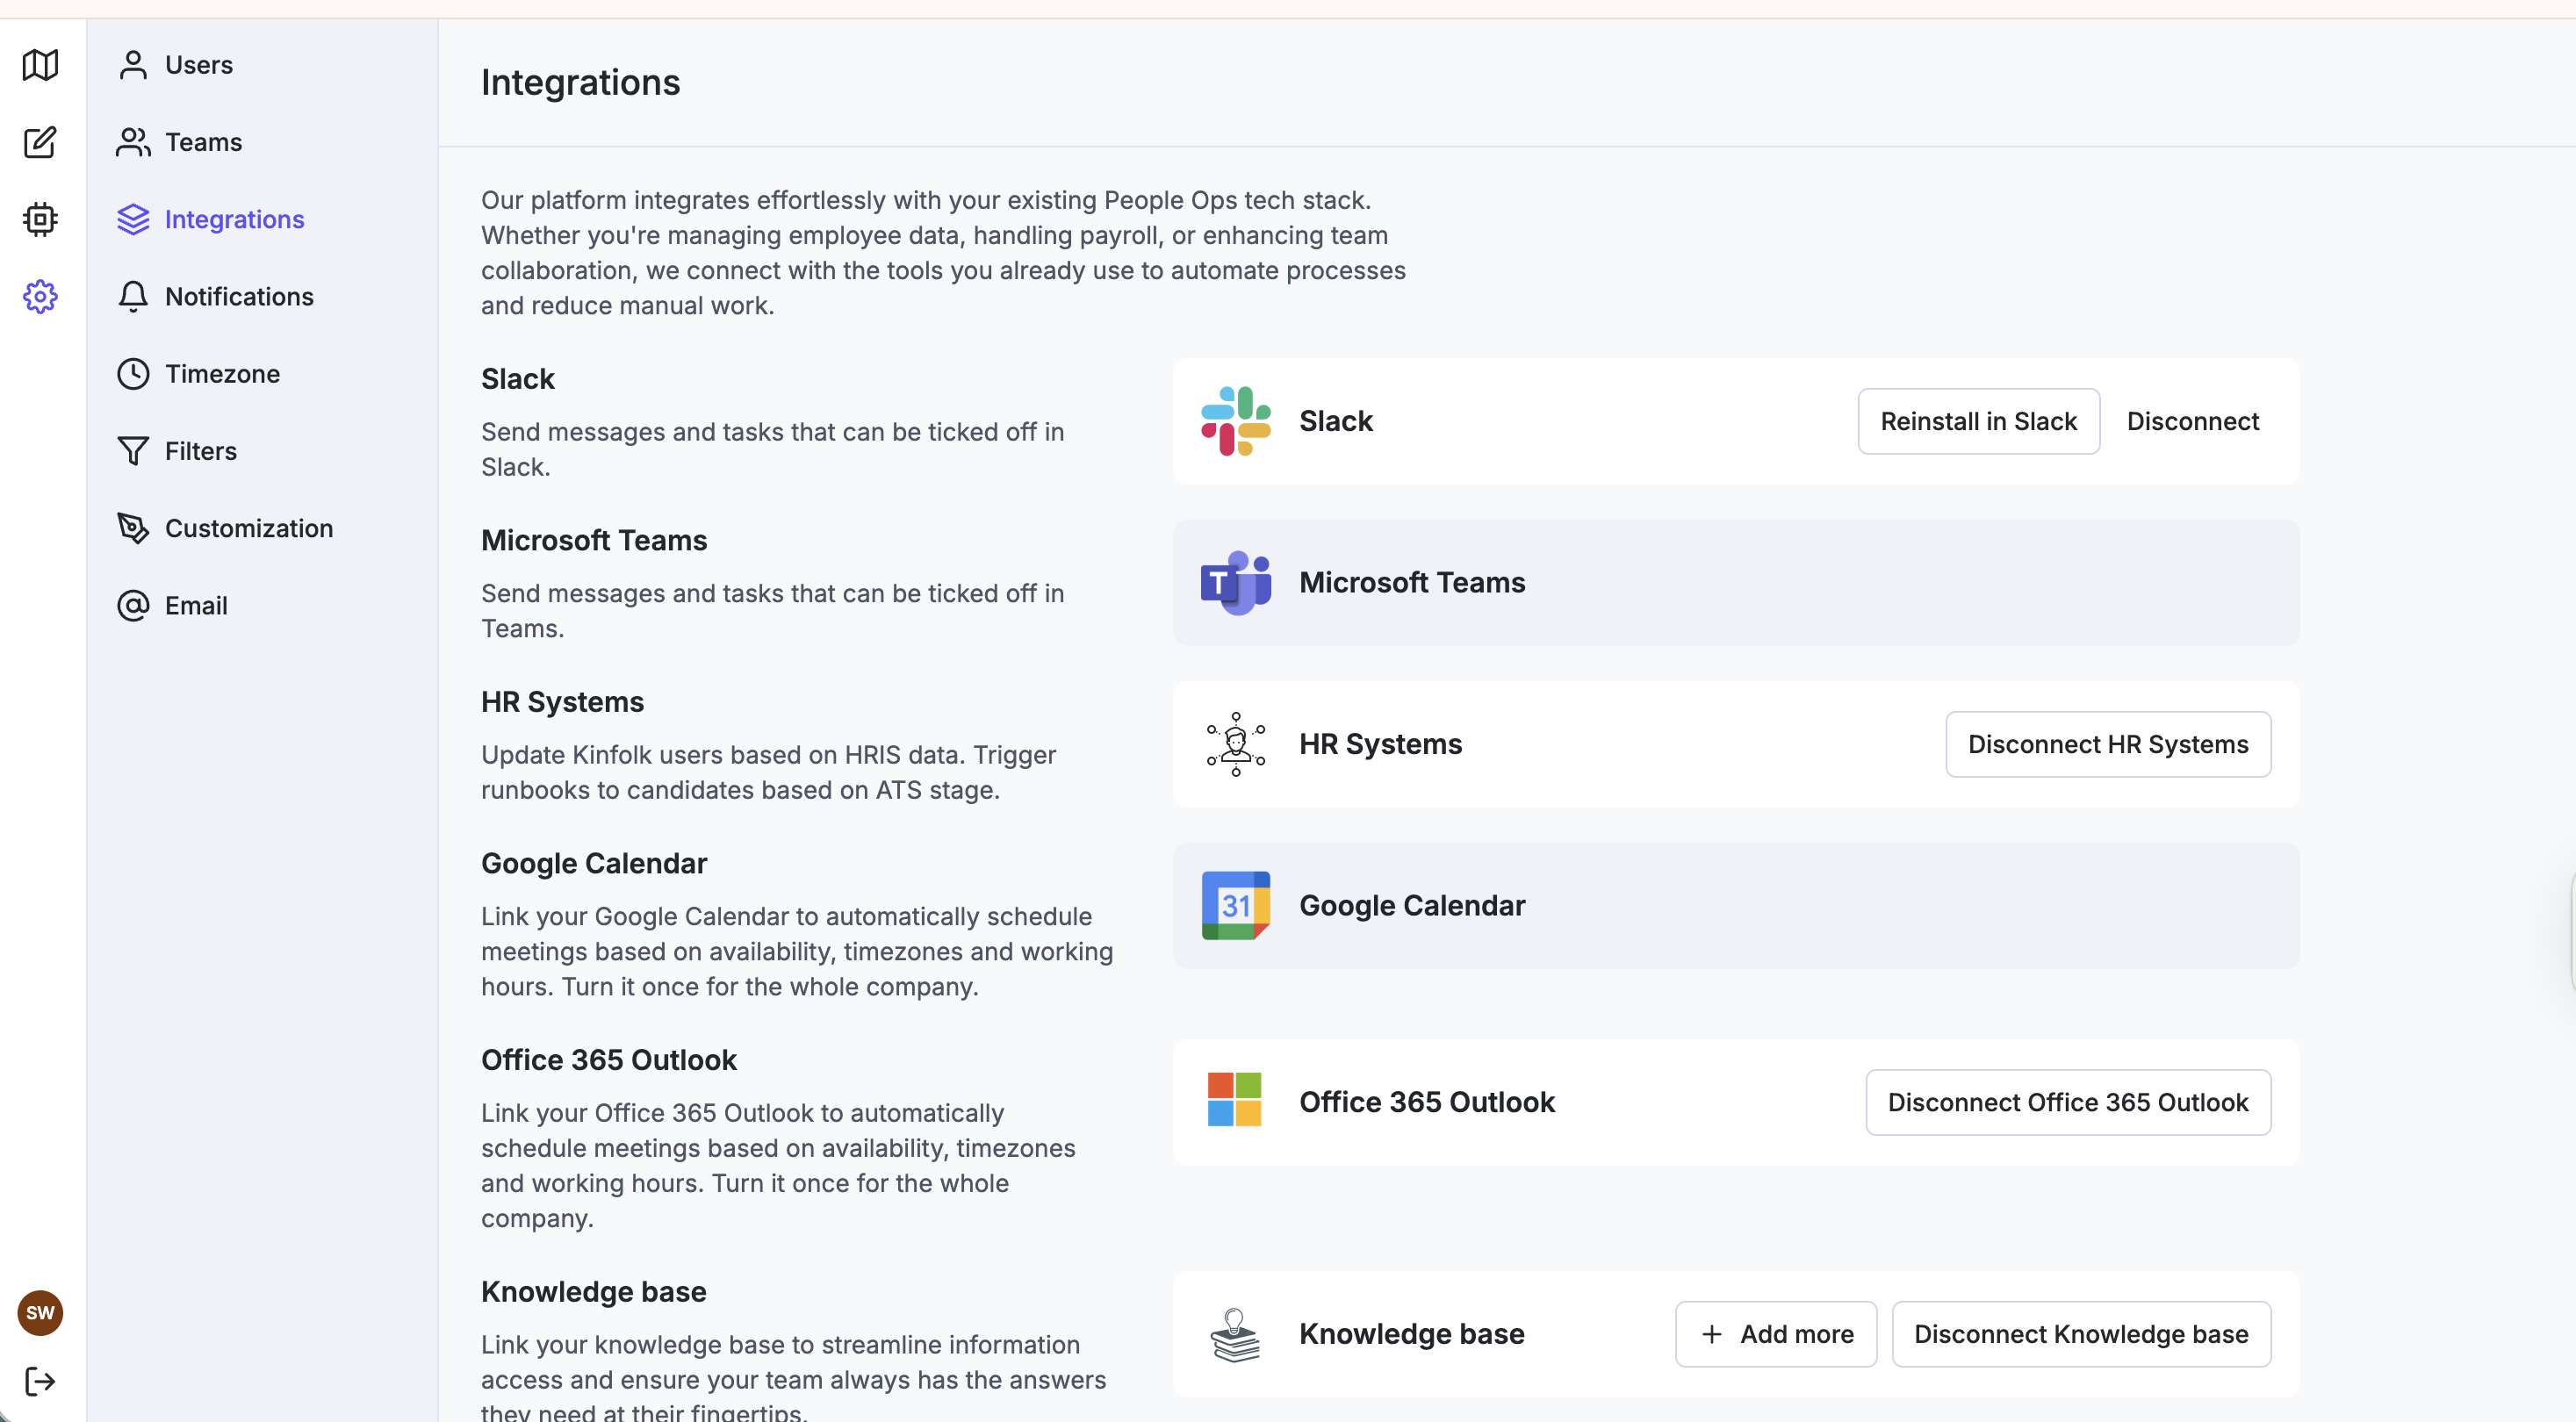This screenshot has width=2576, height=1422.
Task: Disconnect the Slack integration
Action: tap(2192, 421)
